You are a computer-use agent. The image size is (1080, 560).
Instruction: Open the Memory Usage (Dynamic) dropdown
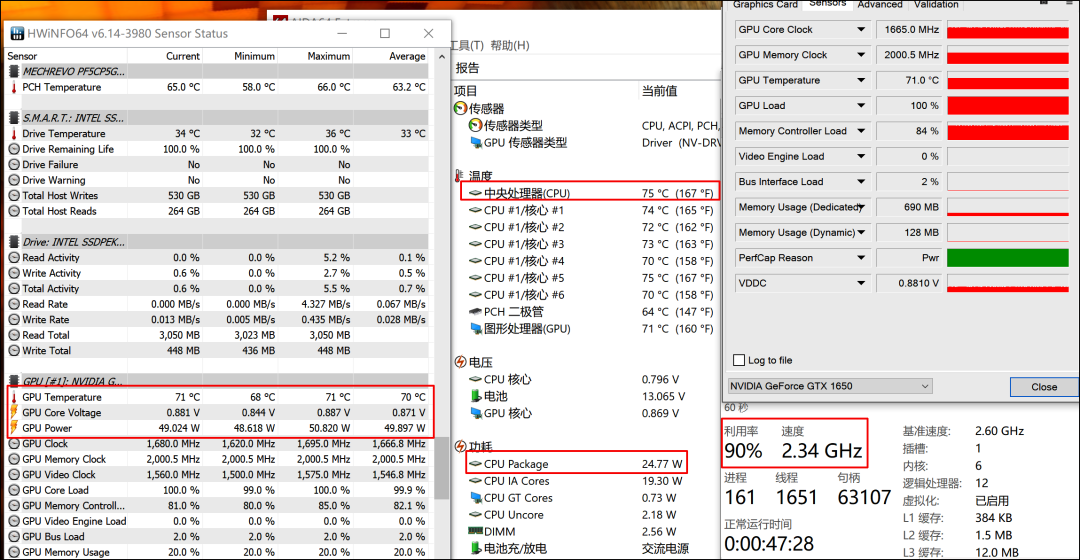861,233
